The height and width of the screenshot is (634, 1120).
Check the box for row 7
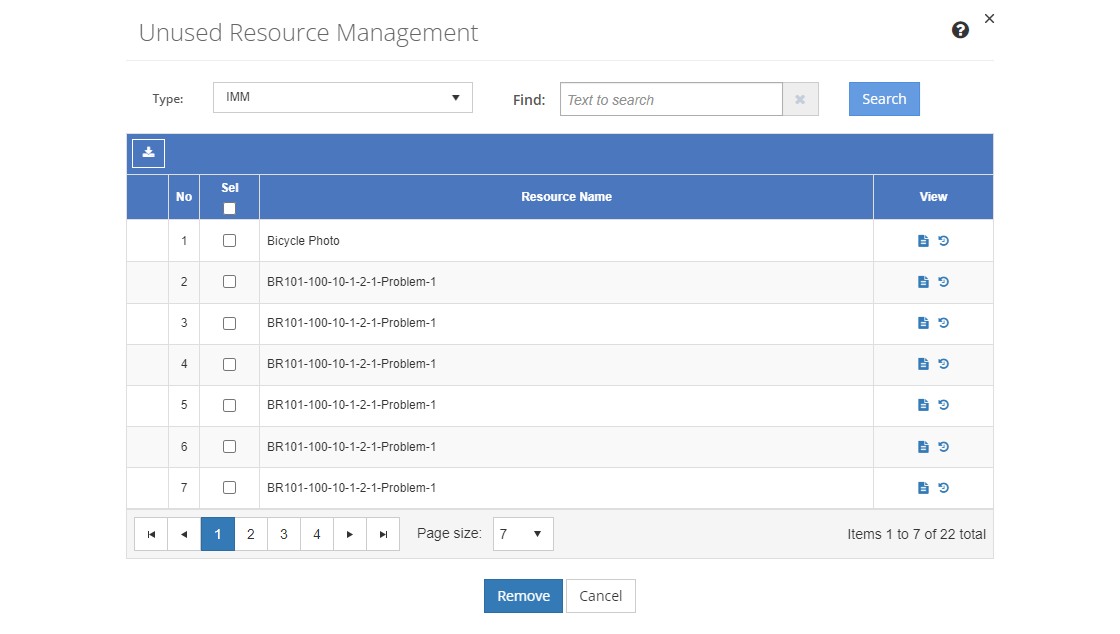[229, 488]
